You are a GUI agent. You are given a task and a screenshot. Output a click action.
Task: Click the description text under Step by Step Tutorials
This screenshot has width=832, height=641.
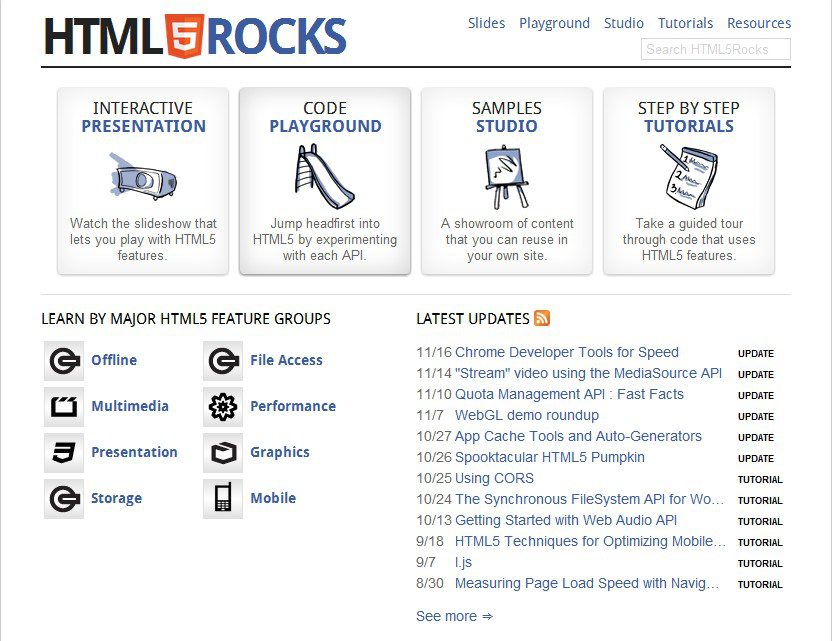(x=689, y=239)
